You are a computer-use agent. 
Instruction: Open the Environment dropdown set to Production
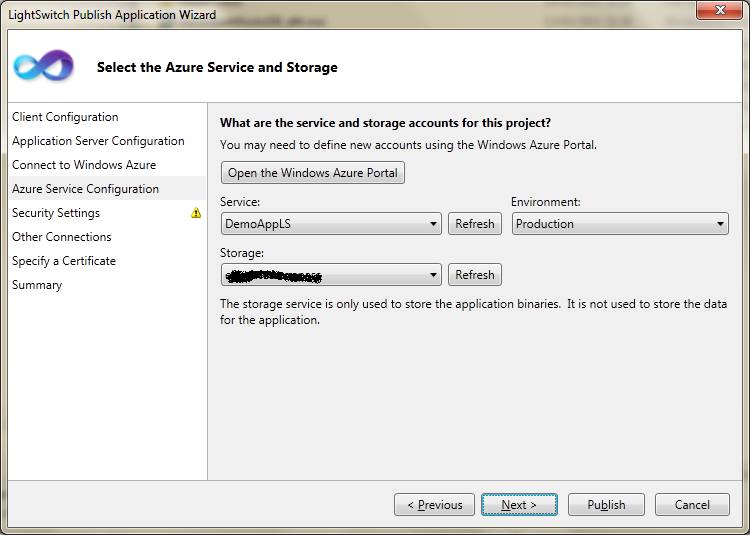[x=620, y=224]
